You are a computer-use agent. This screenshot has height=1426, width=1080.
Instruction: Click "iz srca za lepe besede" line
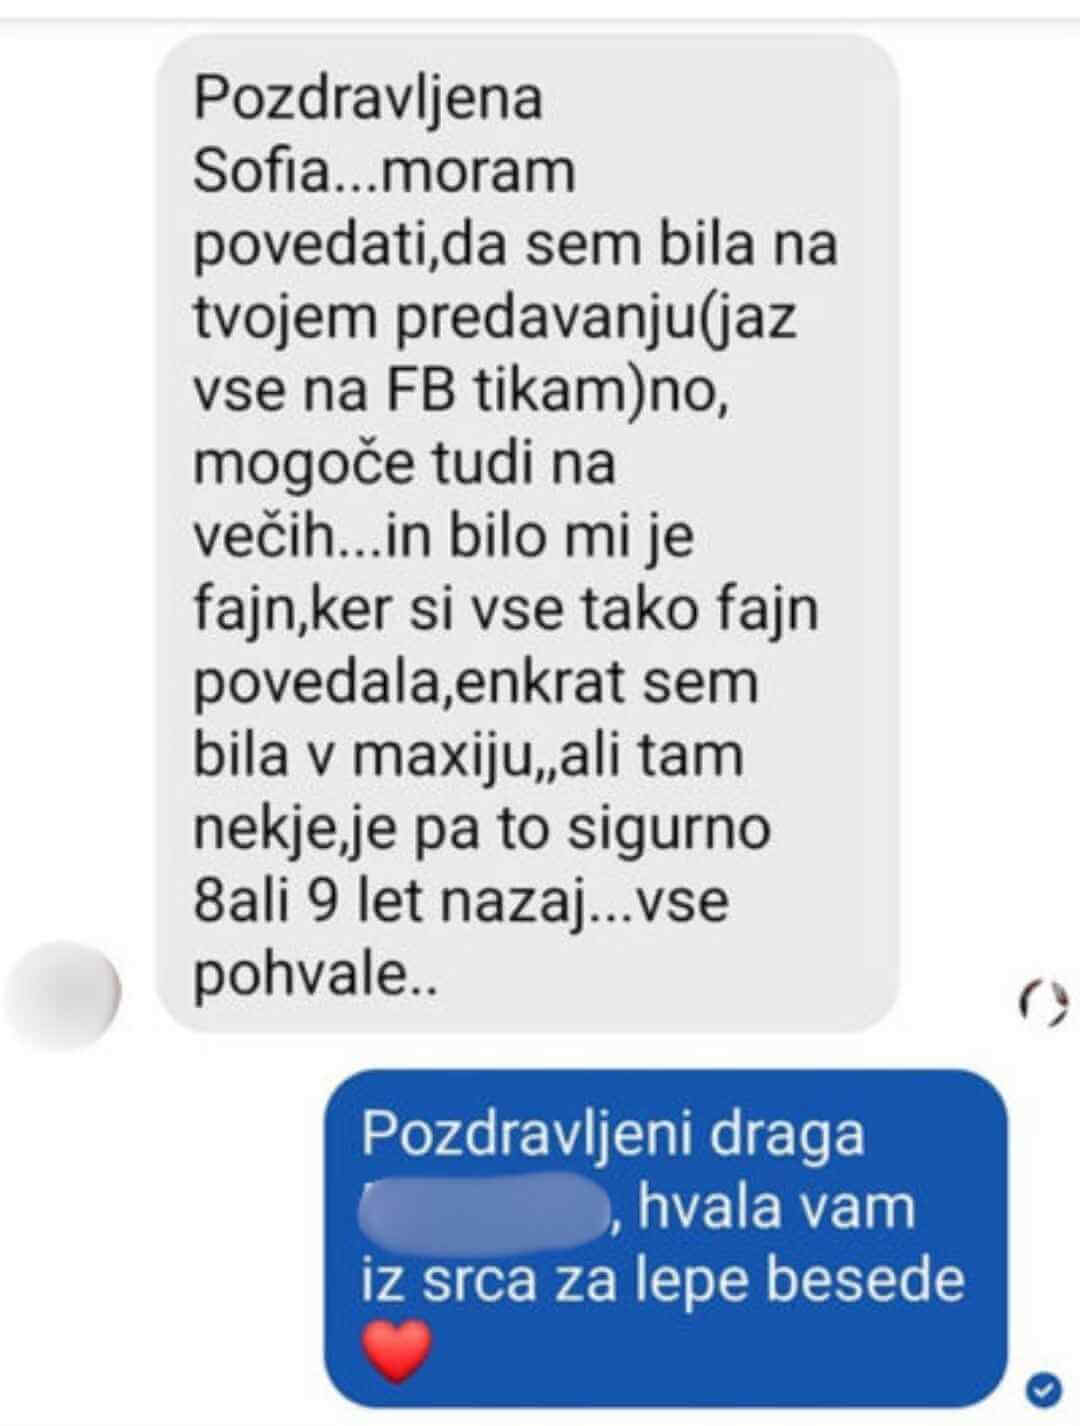click(x=662, y=1280)
